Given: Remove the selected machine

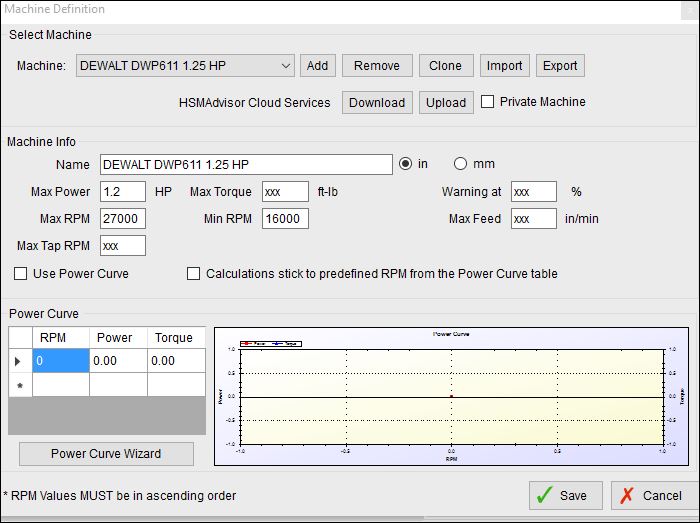Looking at the screenshot, I should pos(377,66).
